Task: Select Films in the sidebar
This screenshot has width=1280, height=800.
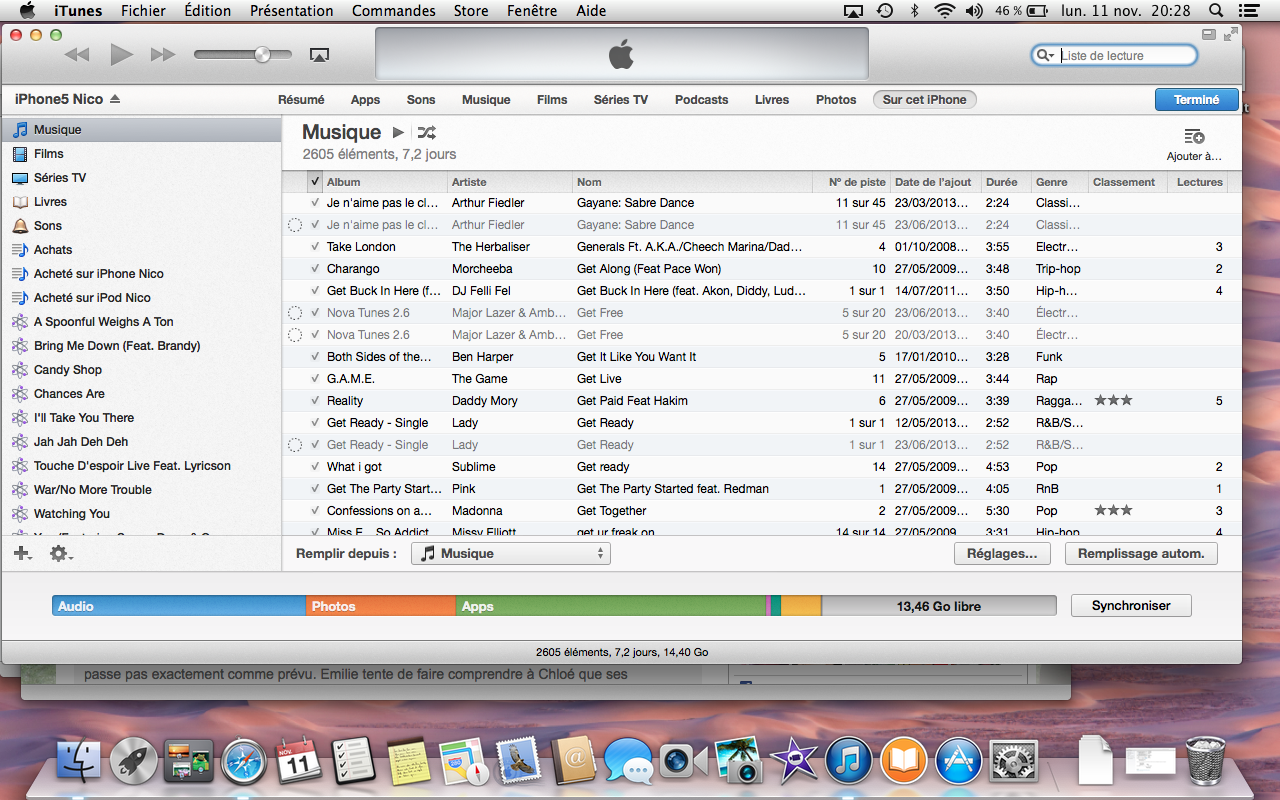Action: pyautogui.click(x=141, y=154)
